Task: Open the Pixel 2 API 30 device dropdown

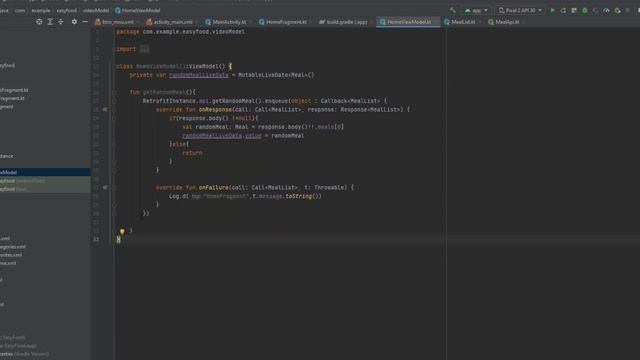Action: tap(520, 10)
